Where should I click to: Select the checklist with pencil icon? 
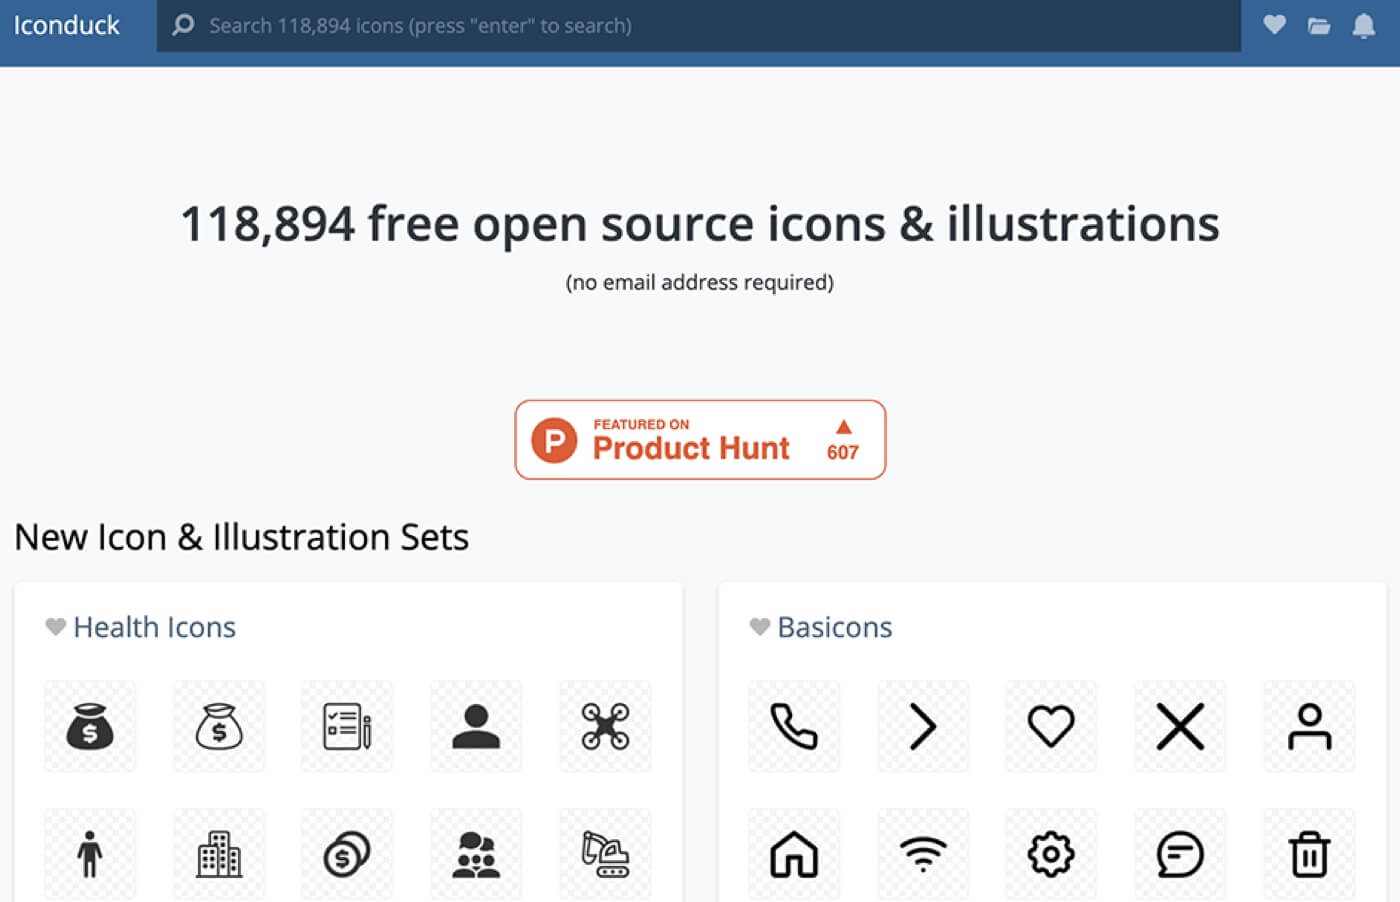pos(347,726)
